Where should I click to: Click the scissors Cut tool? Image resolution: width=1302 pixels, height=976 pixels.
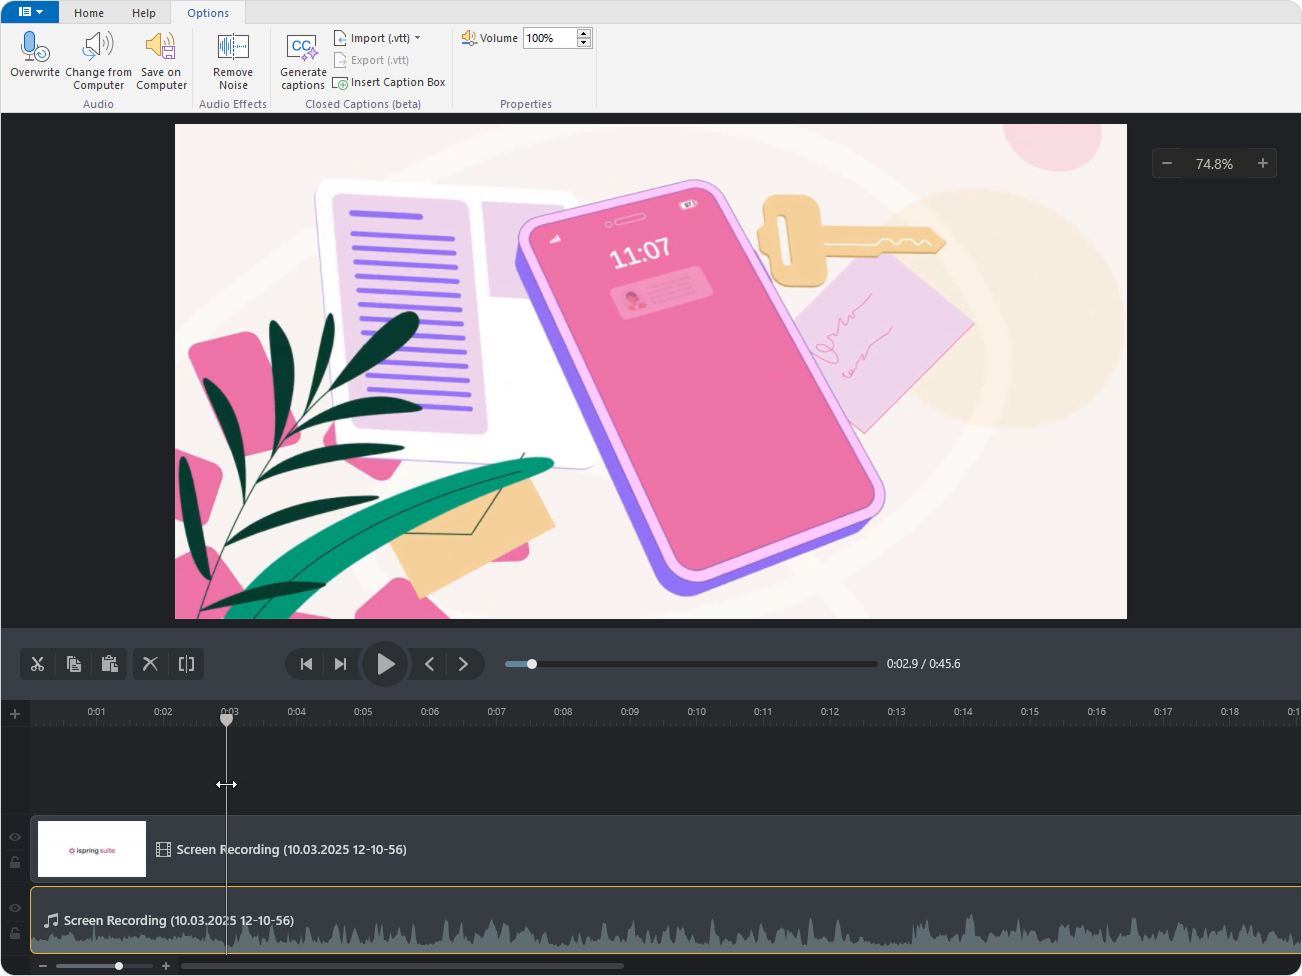pyautogui.click(x=38, y=664)
